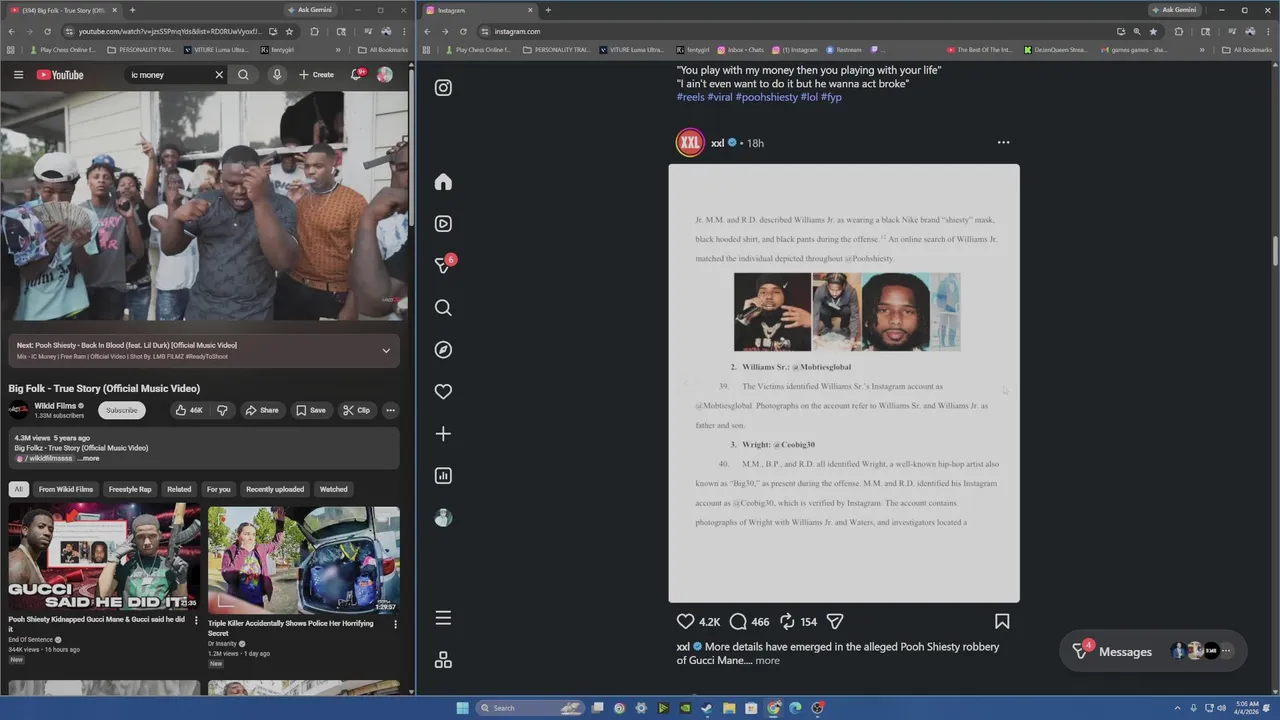Open Instagram direct messages sidebar icon

(443, 266)
